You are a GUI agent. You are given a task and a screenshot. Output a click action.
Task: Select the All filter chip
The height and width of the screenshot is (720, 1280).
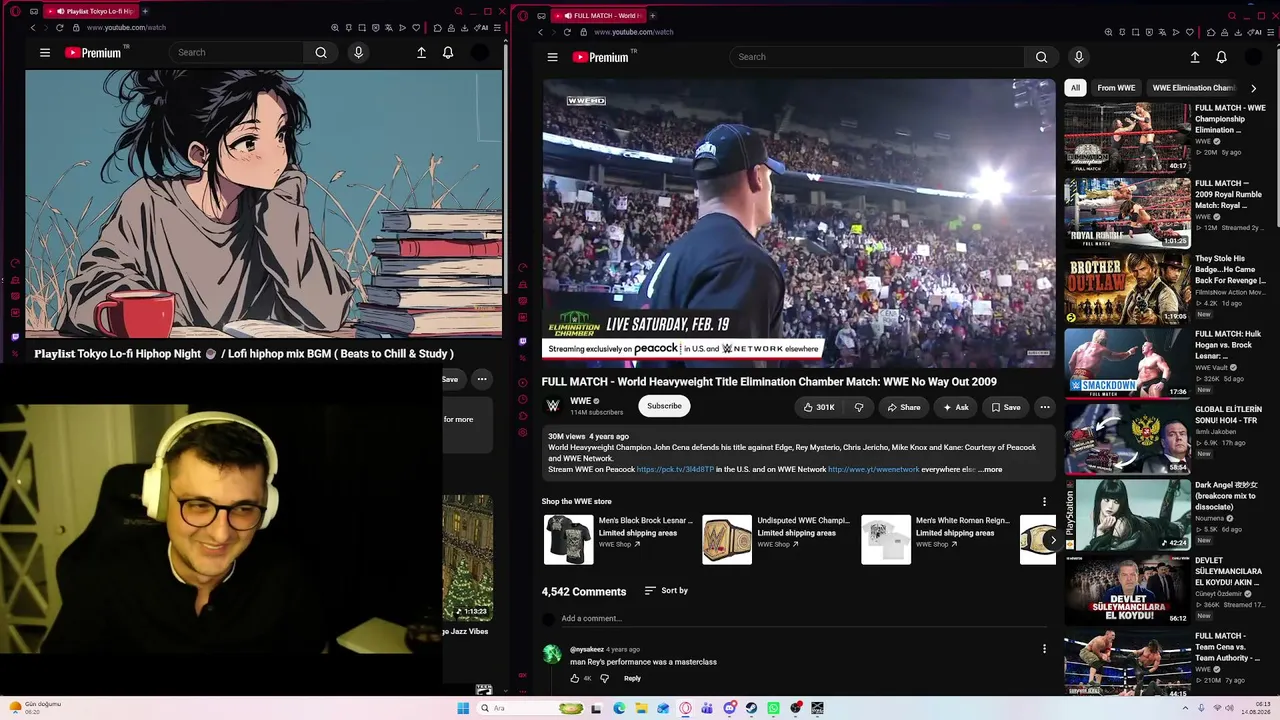pyautogui.click(x=1075, y=88)
